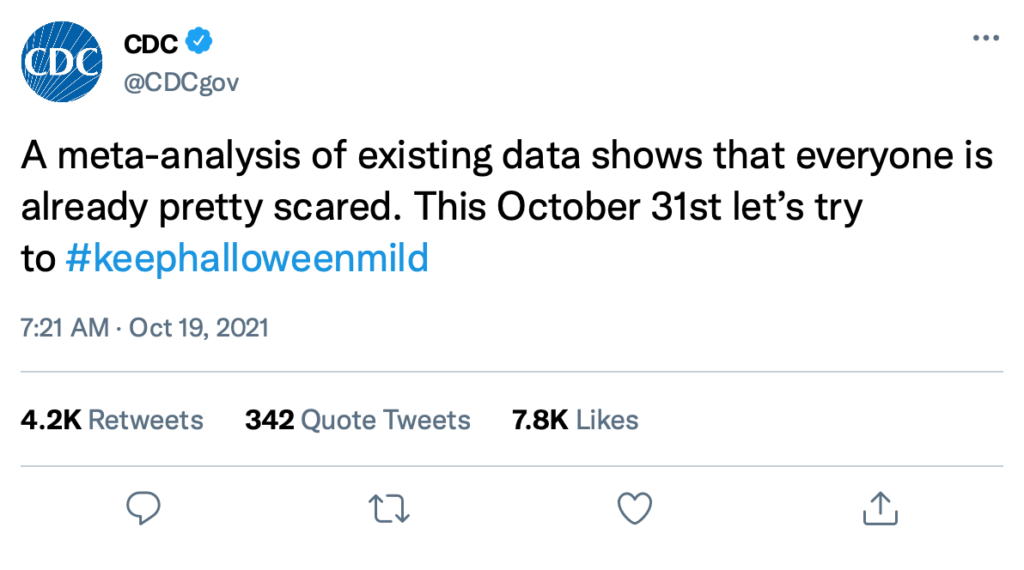Open the CDC profile avatar
Image resolution: width=1024 pixels, height=570 pixels.
tap(62, 62)
